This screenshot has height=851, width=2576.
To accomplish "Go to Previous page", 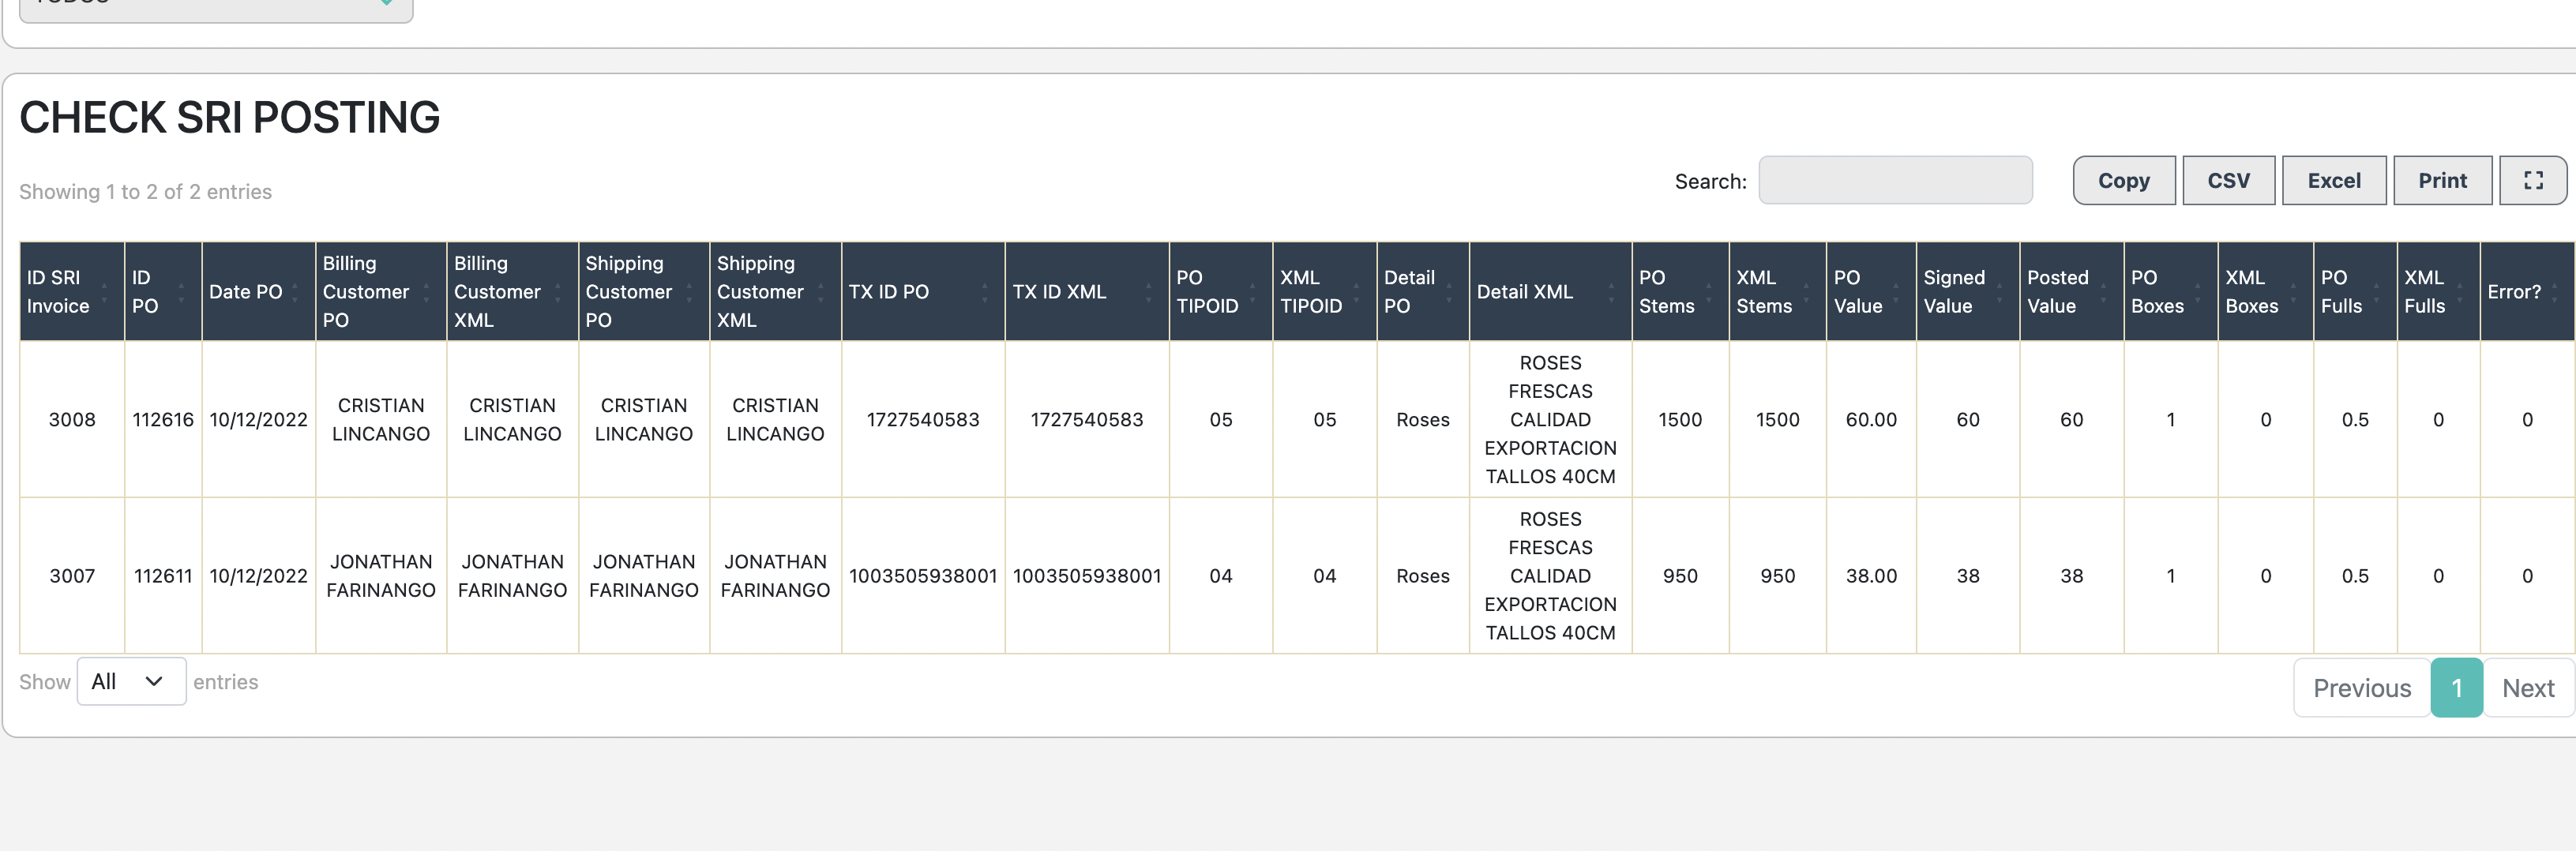I will point(2361,688).
